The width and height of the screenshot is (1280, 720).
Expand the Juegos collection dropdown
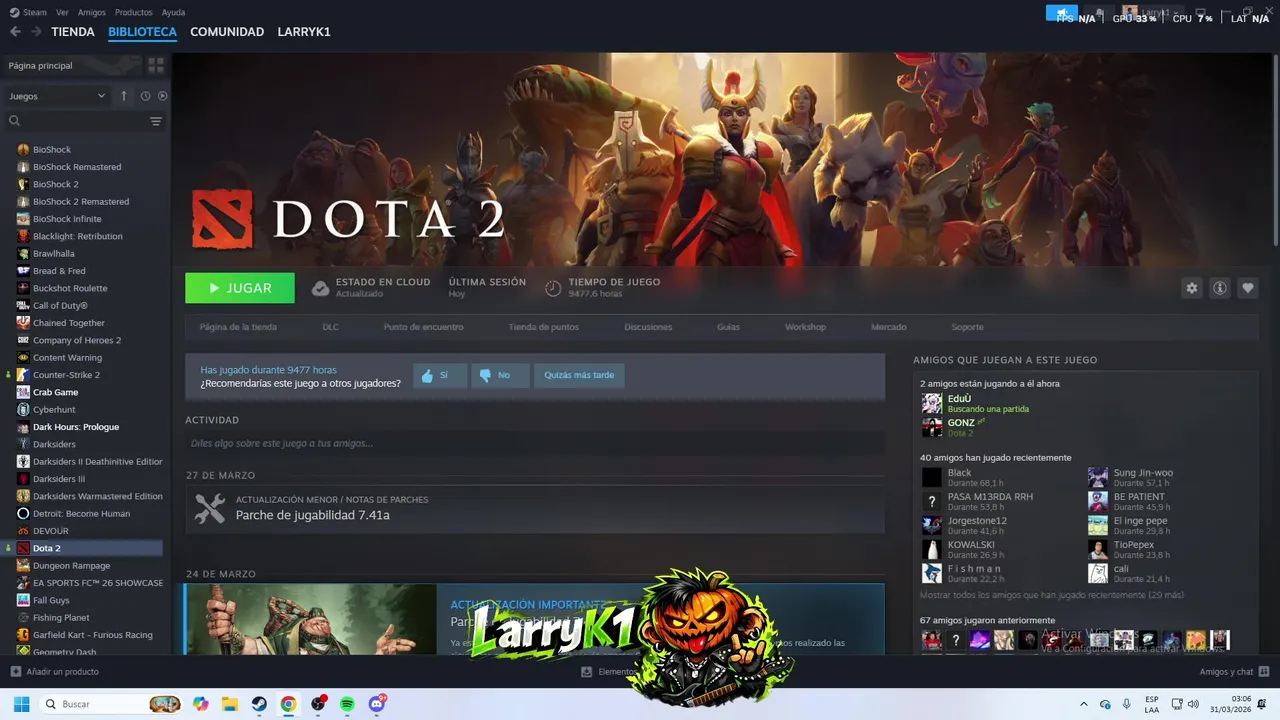(57, 96)
